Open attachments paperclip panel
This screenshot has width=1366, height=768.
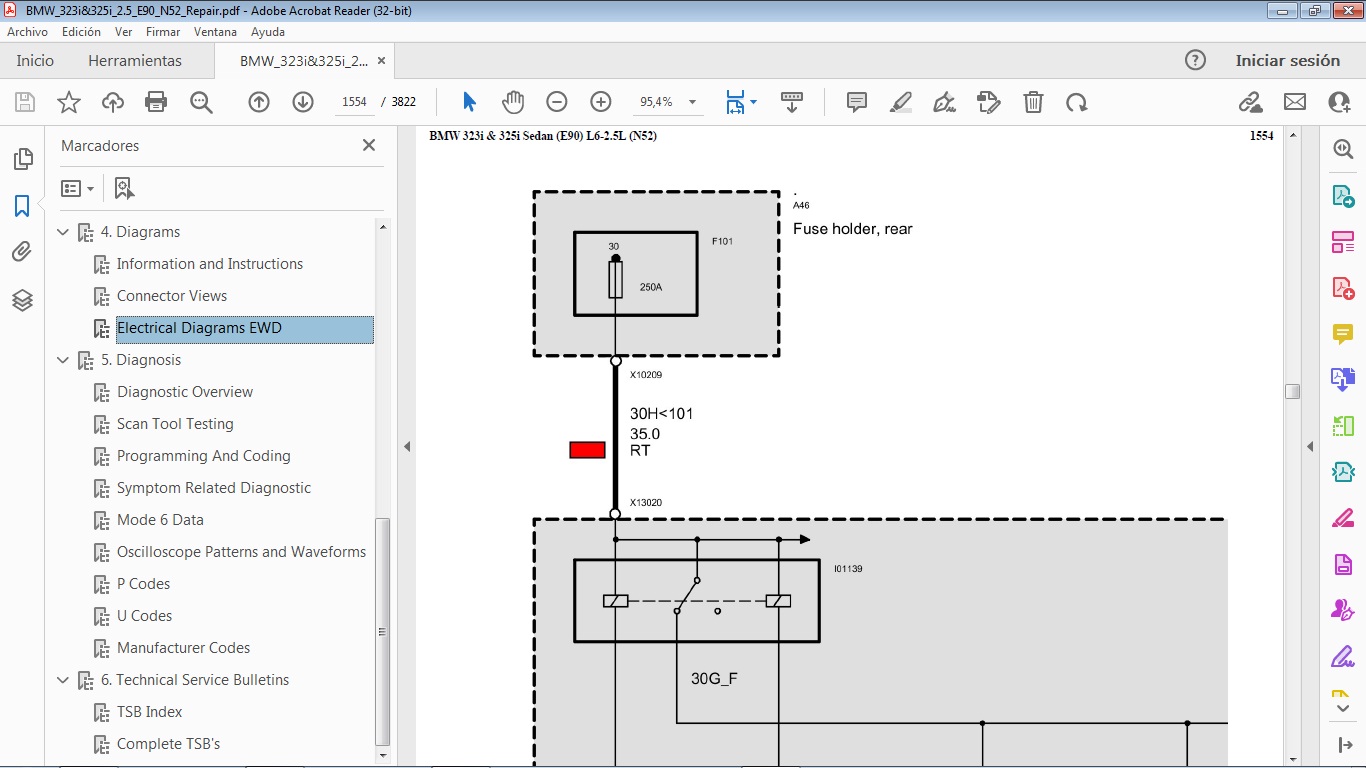pos(22,252)
